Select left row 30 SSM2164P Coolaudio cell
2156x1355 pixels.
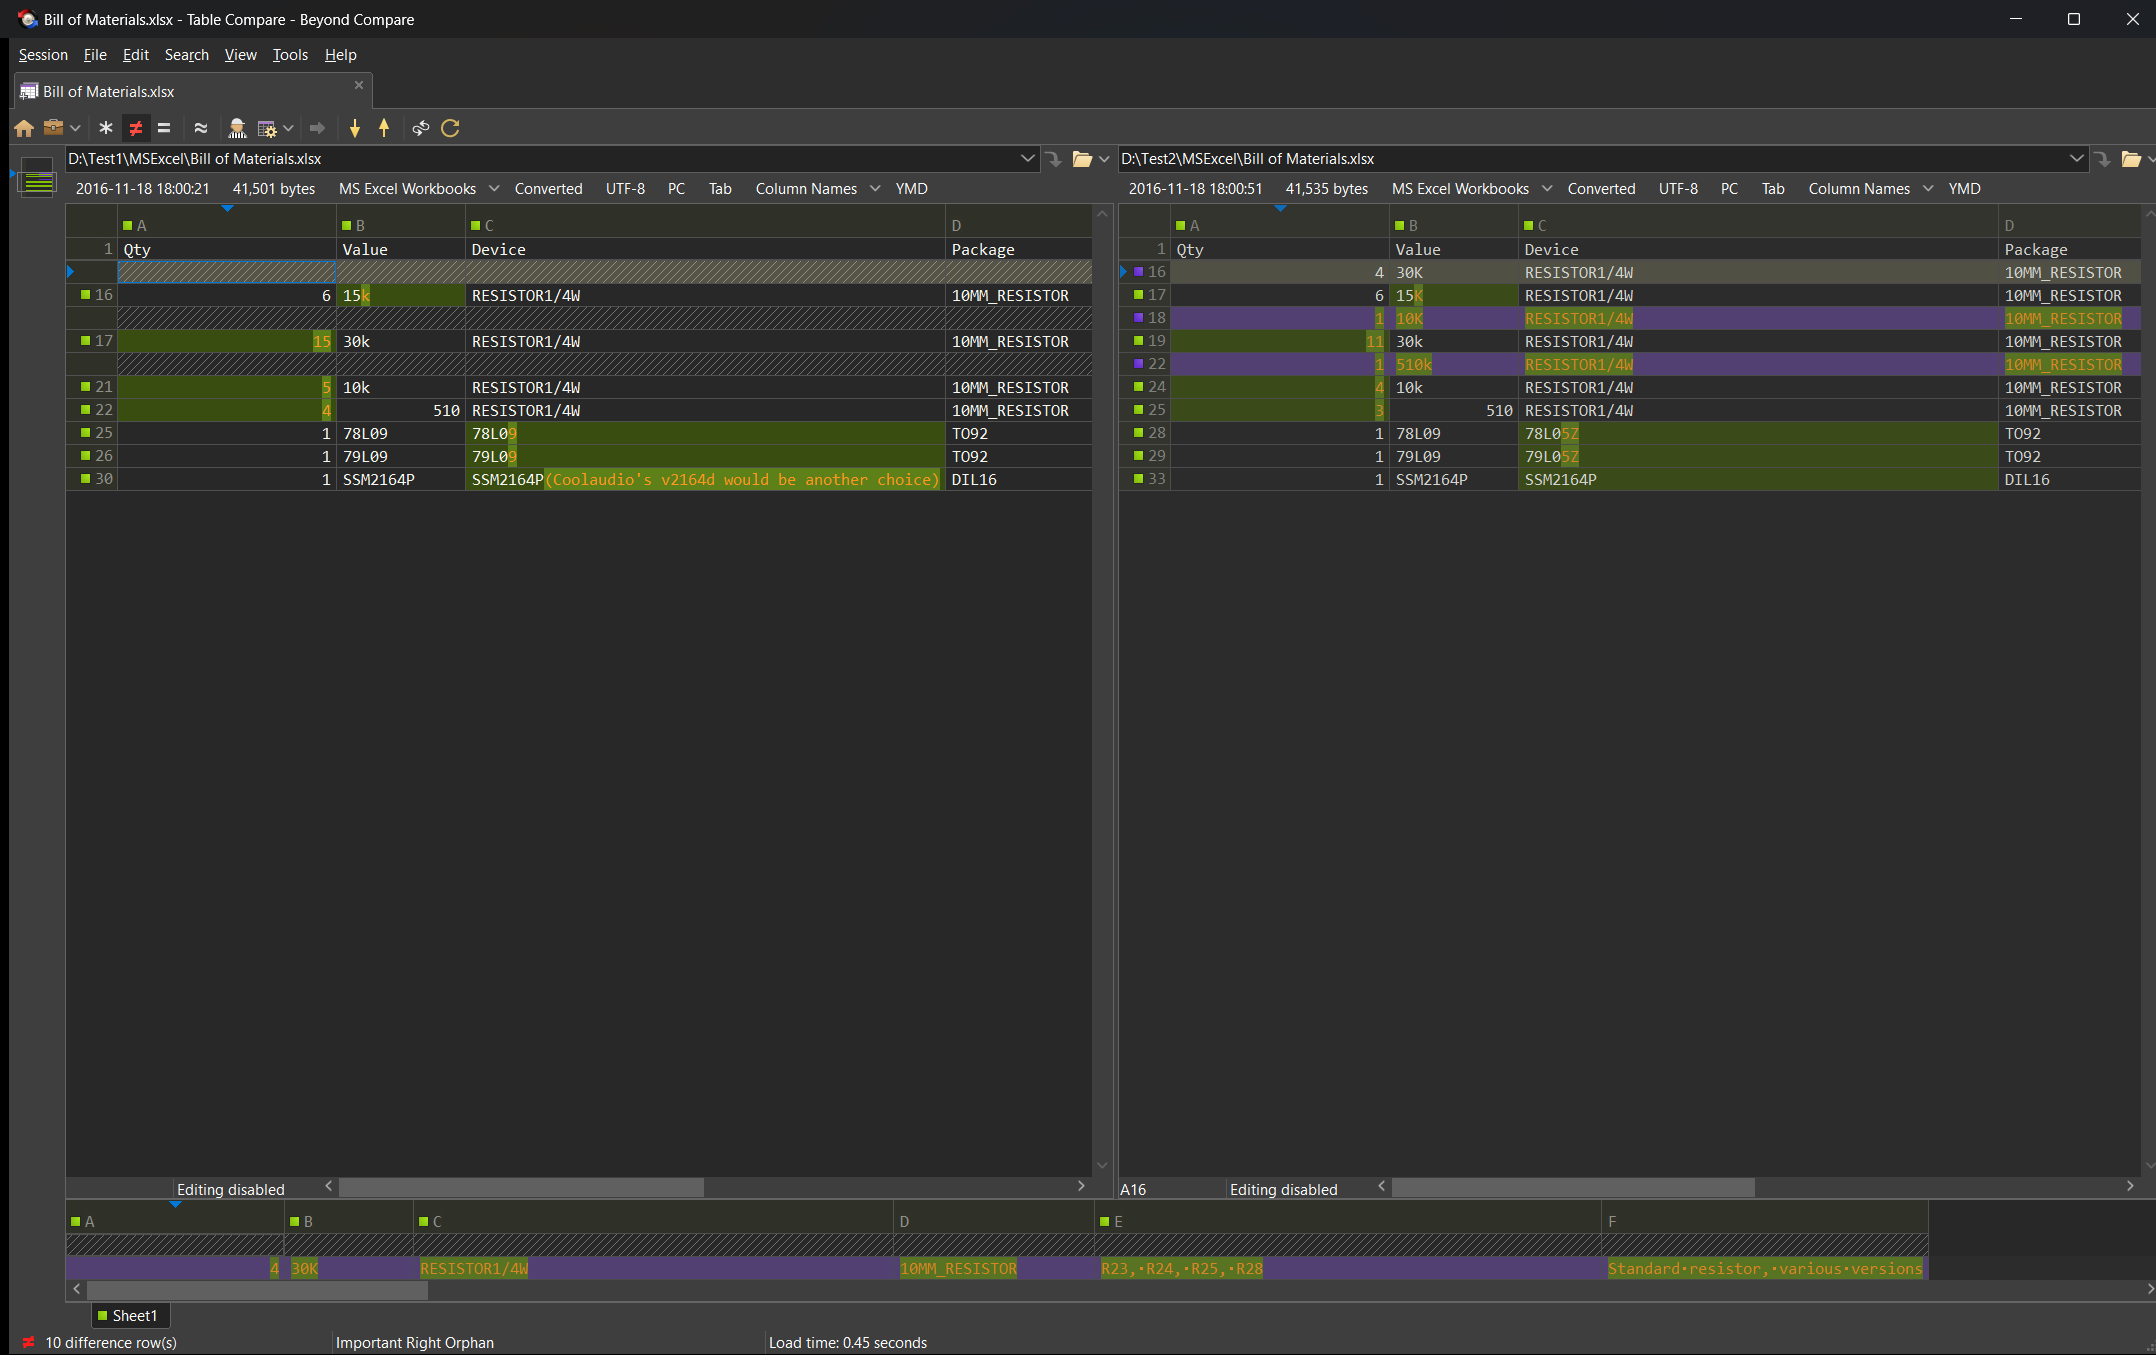coord(706,480)
